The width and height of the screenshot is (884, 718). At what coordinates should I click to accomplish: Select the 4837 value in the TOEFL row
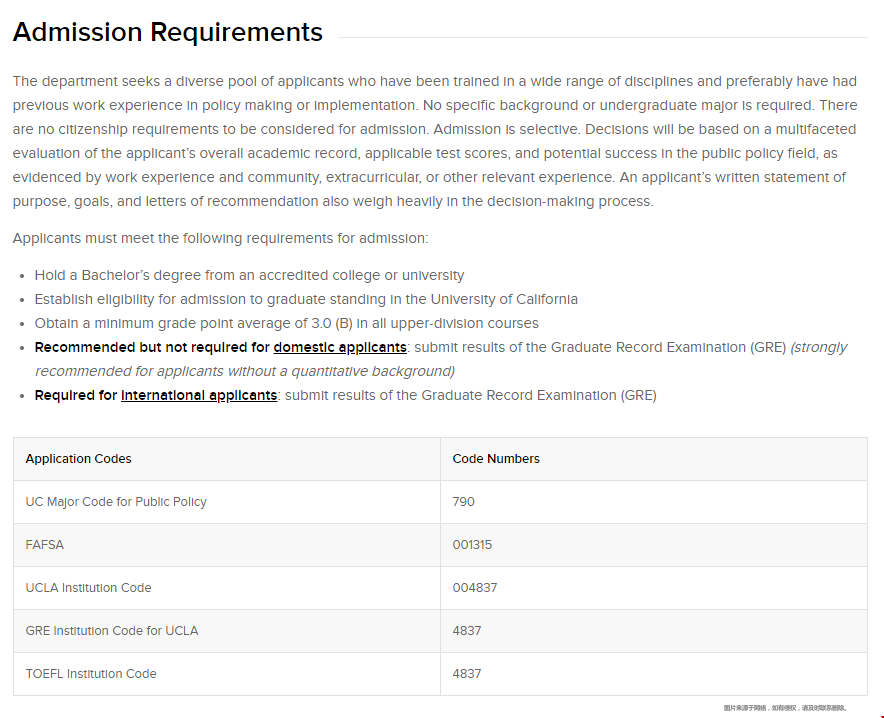coord(467,673)
